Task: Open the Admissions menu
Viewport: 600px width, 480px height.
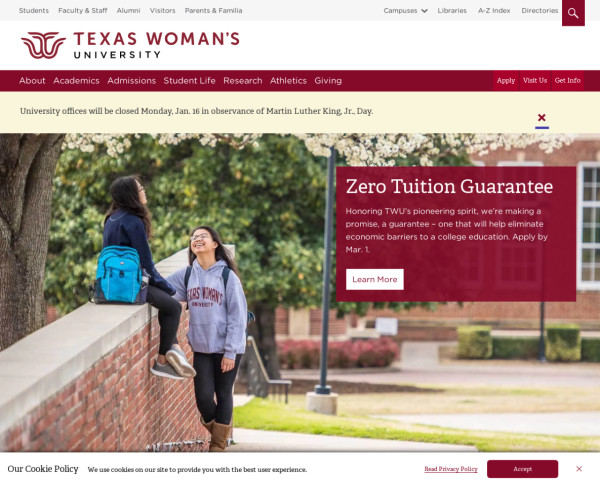Action: (x=131, y=81)
